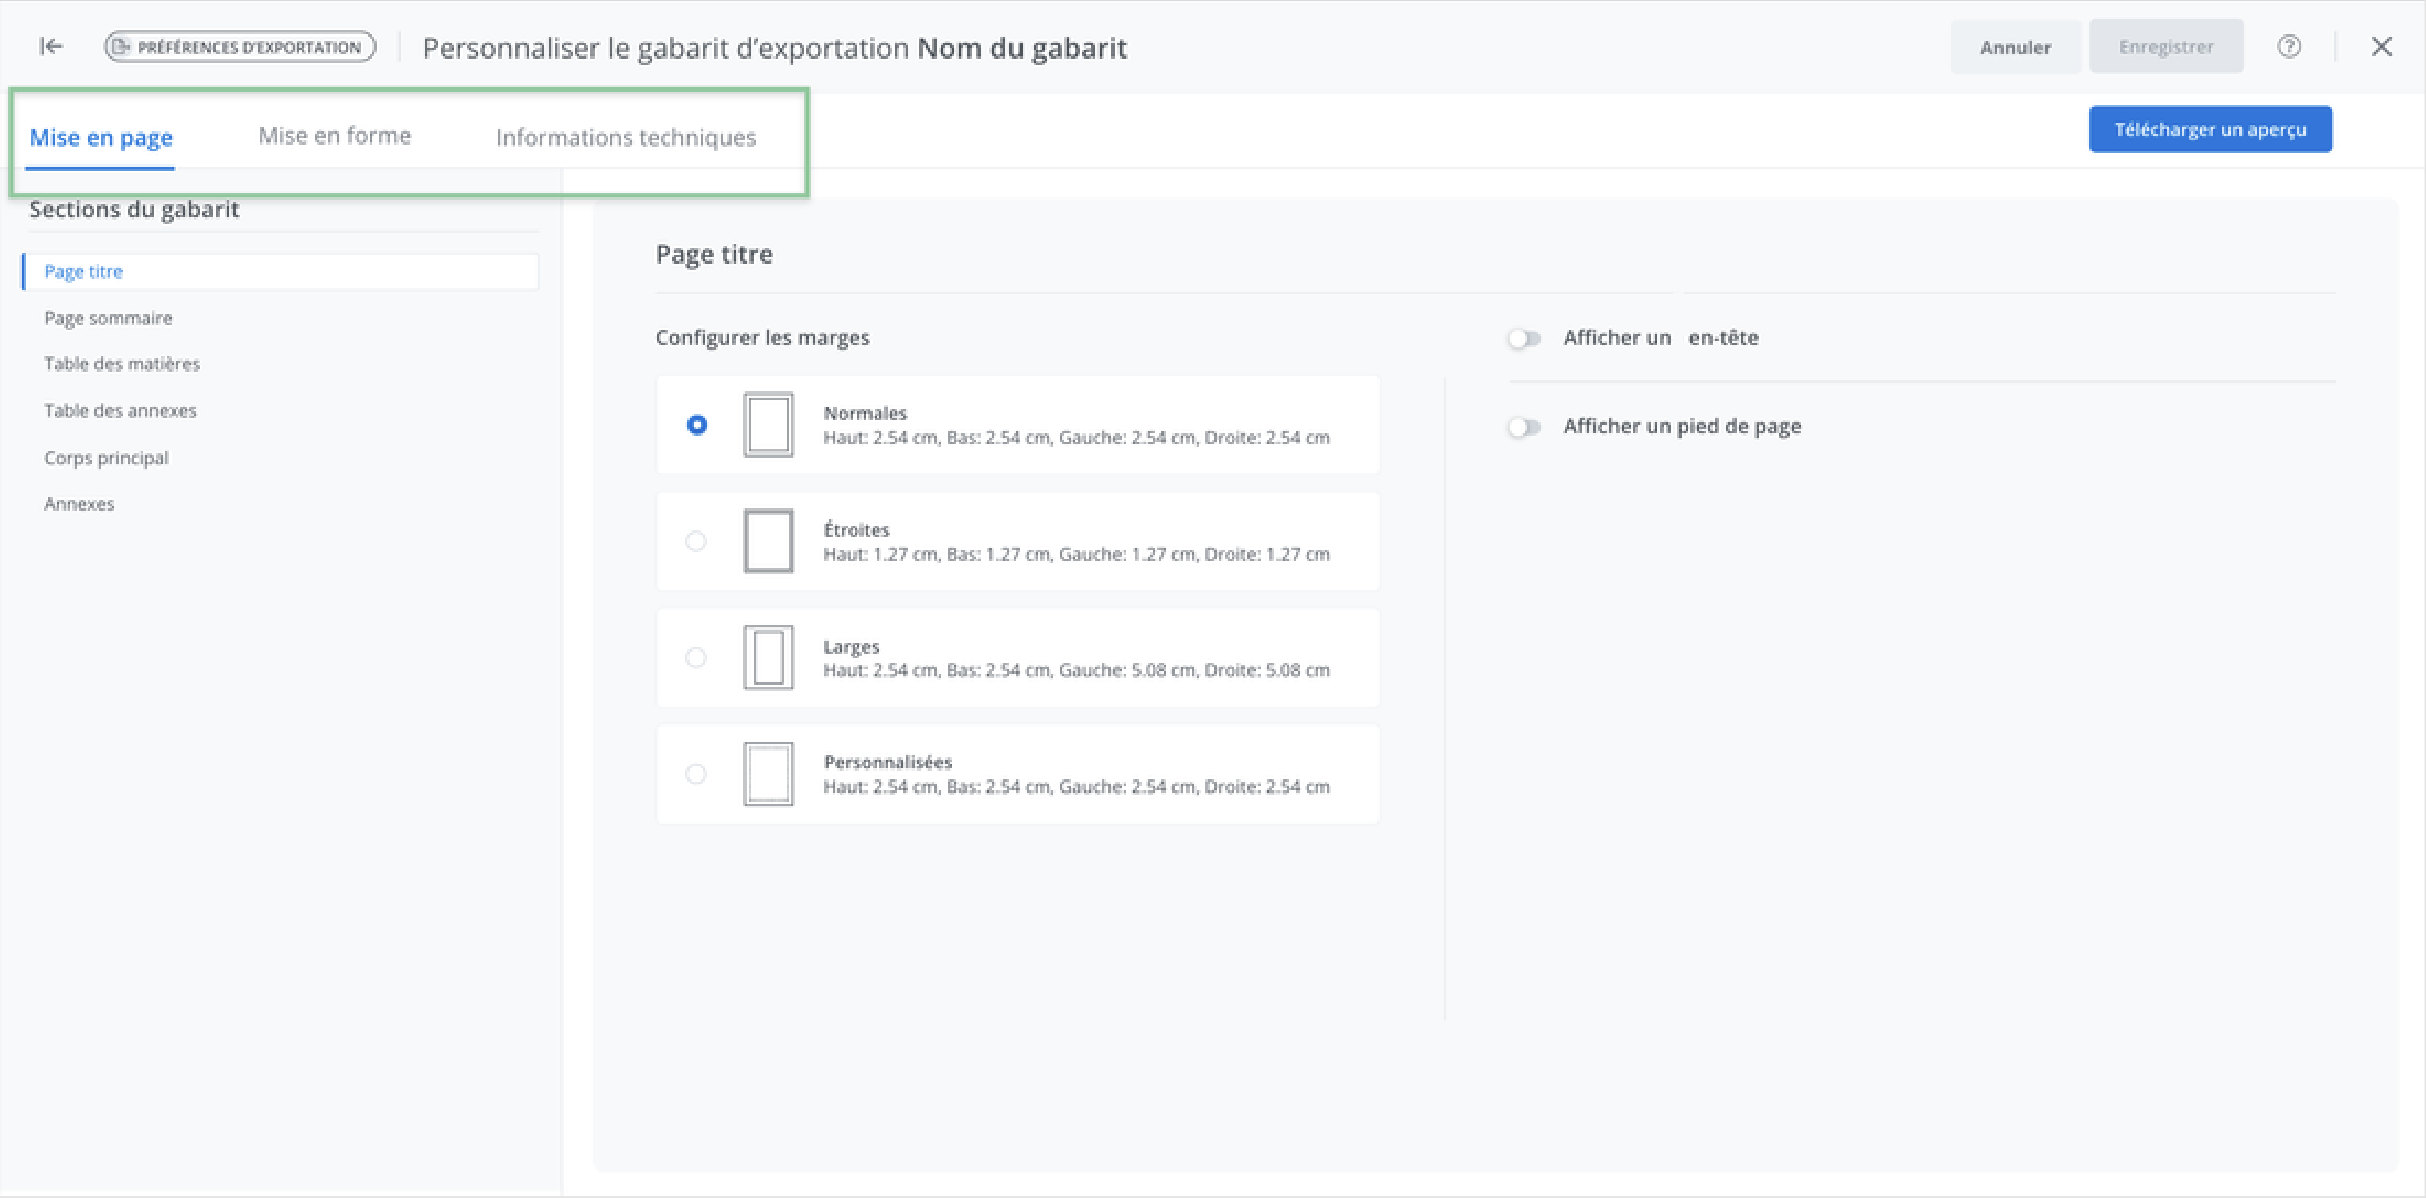Select the Corps principal section

[106, 458]
